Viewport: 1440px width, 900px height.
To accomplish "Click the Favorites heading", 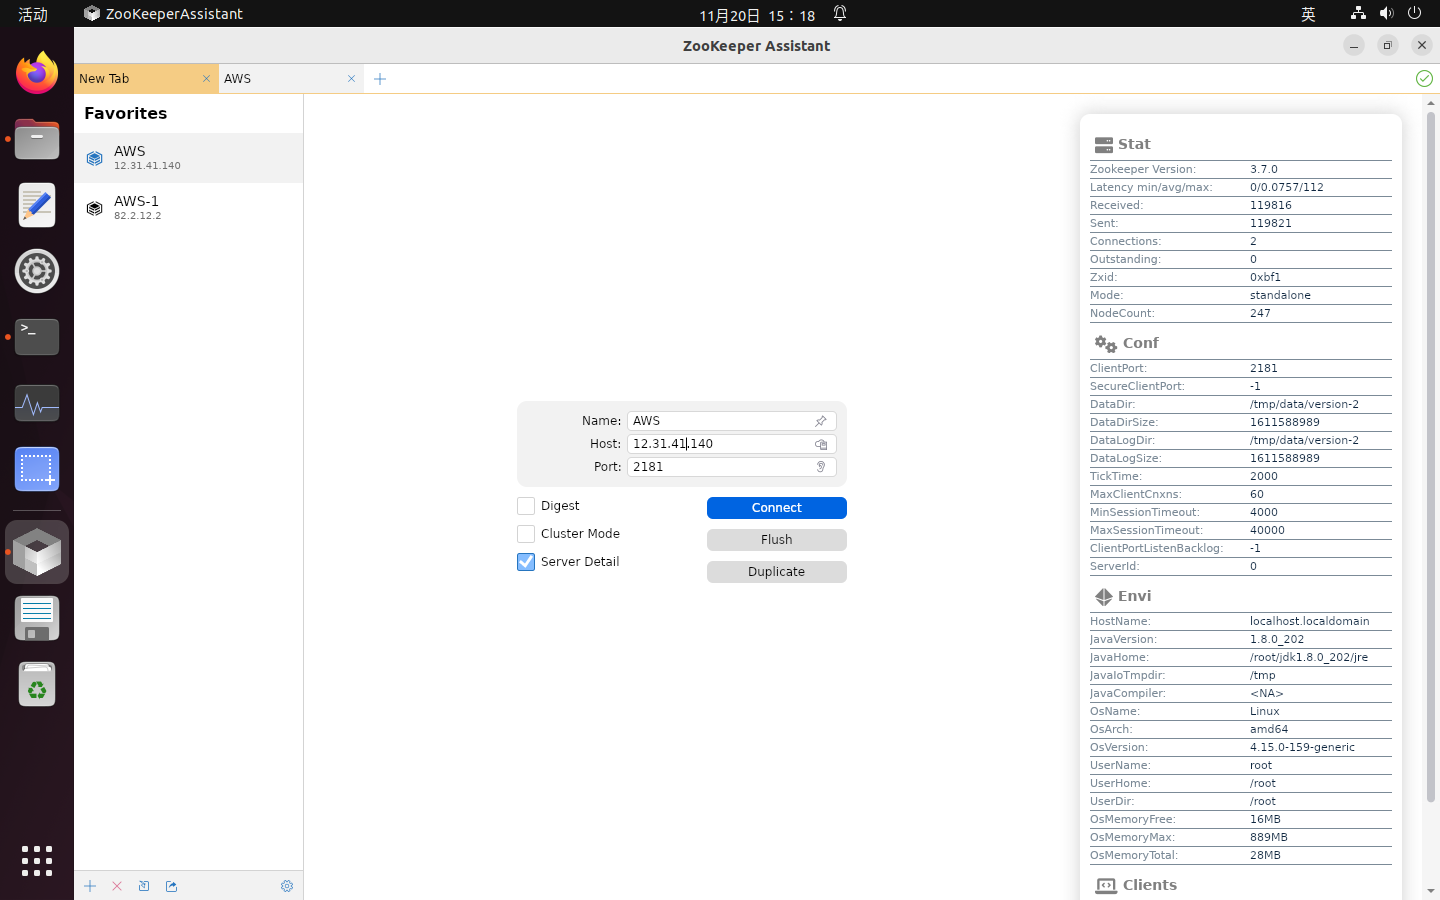I will coord(126,114).
